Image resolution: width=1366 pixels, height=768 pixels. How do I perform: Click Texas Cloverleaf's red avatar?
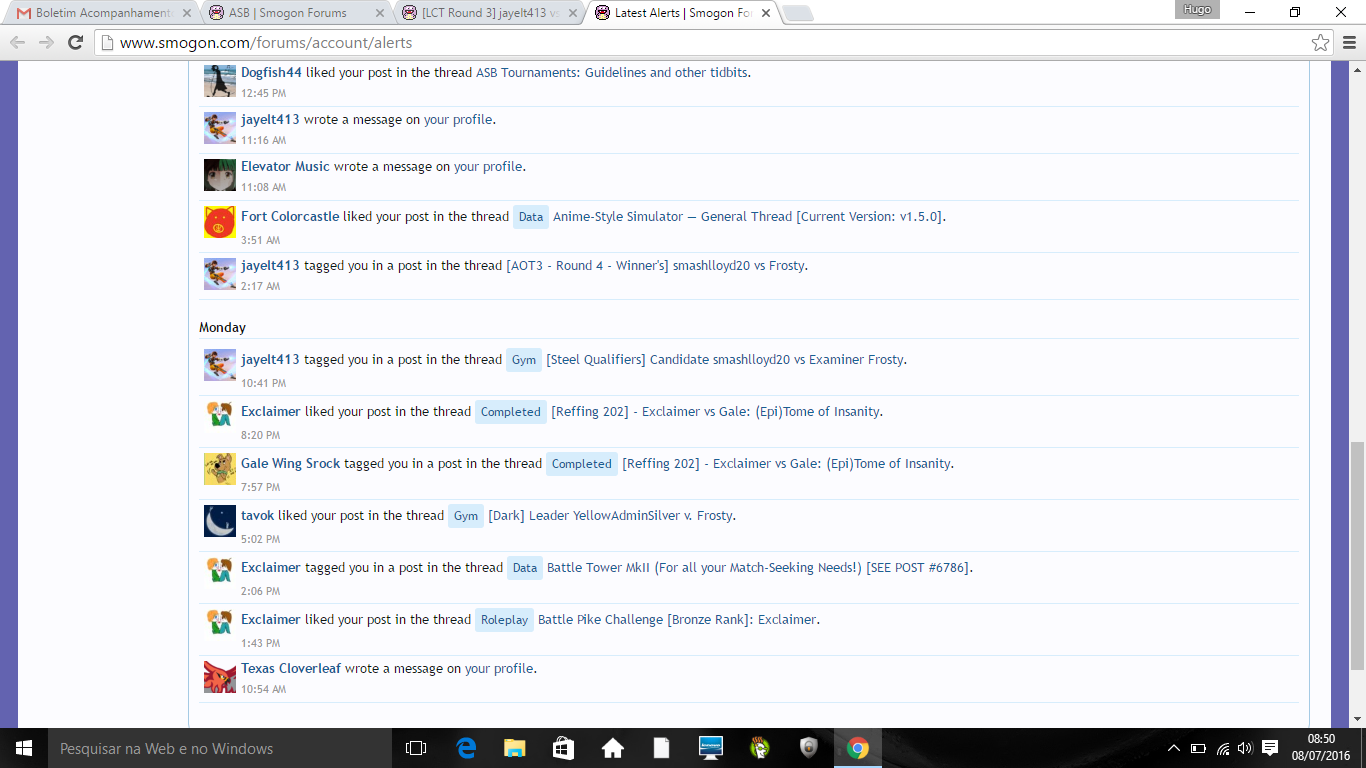(219, 677)
